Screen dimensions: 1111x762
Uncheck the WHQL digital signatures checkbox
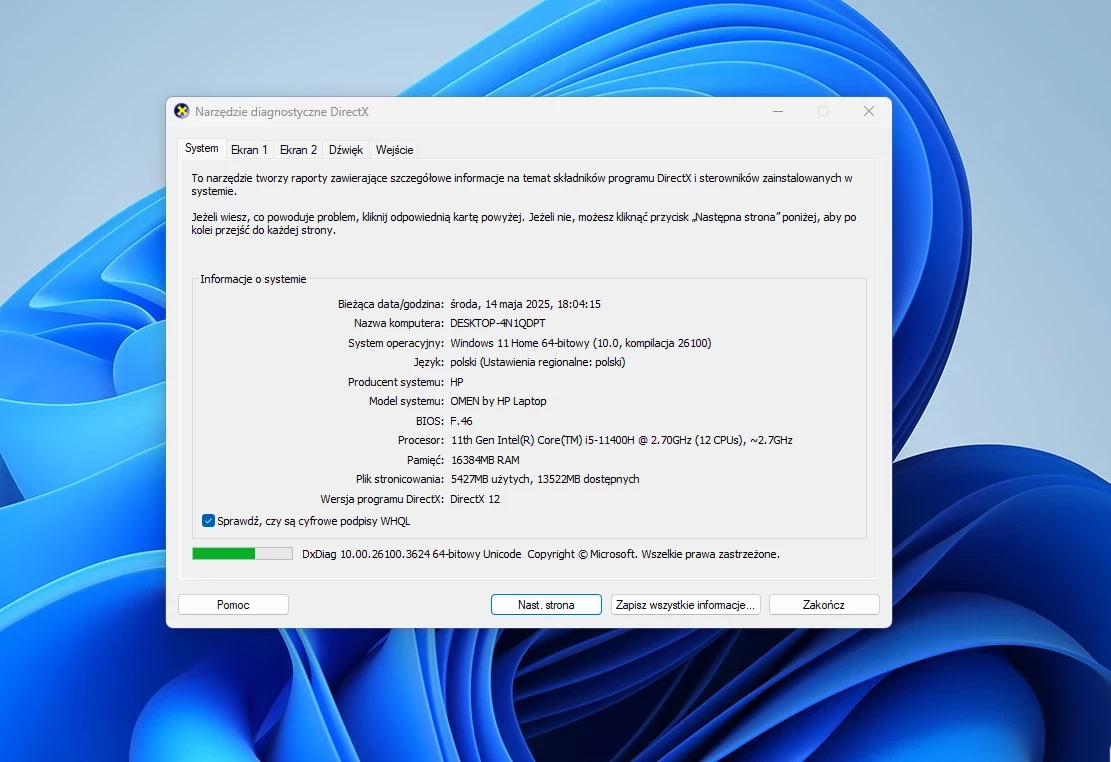208,521
